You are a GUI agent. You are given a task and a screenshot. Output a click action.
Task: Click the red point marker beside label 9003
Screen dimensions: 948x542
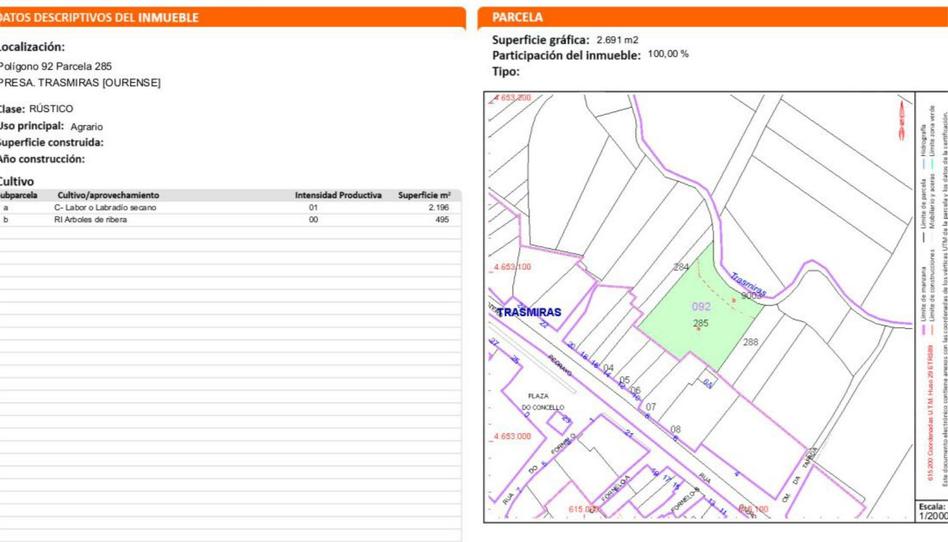point(732,299)
